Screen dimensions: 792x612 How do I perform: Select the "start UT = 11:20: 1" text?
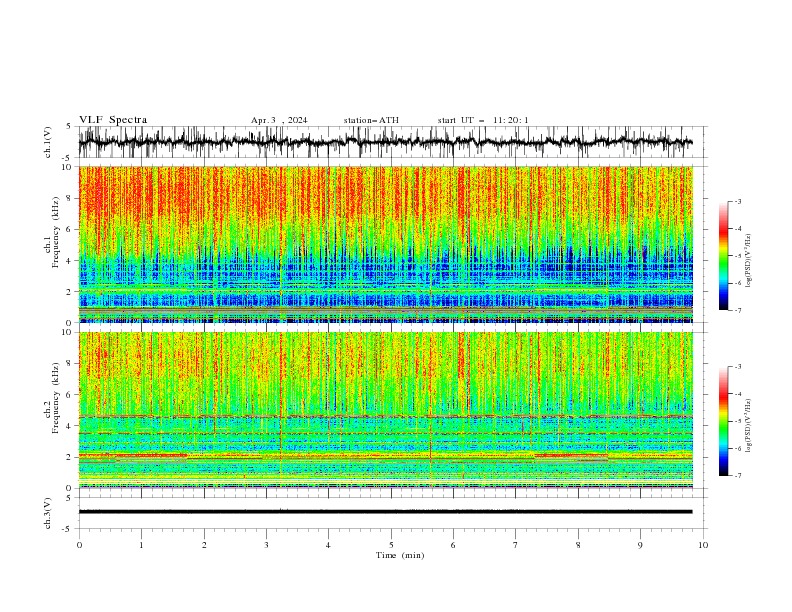tap(483, 120)
